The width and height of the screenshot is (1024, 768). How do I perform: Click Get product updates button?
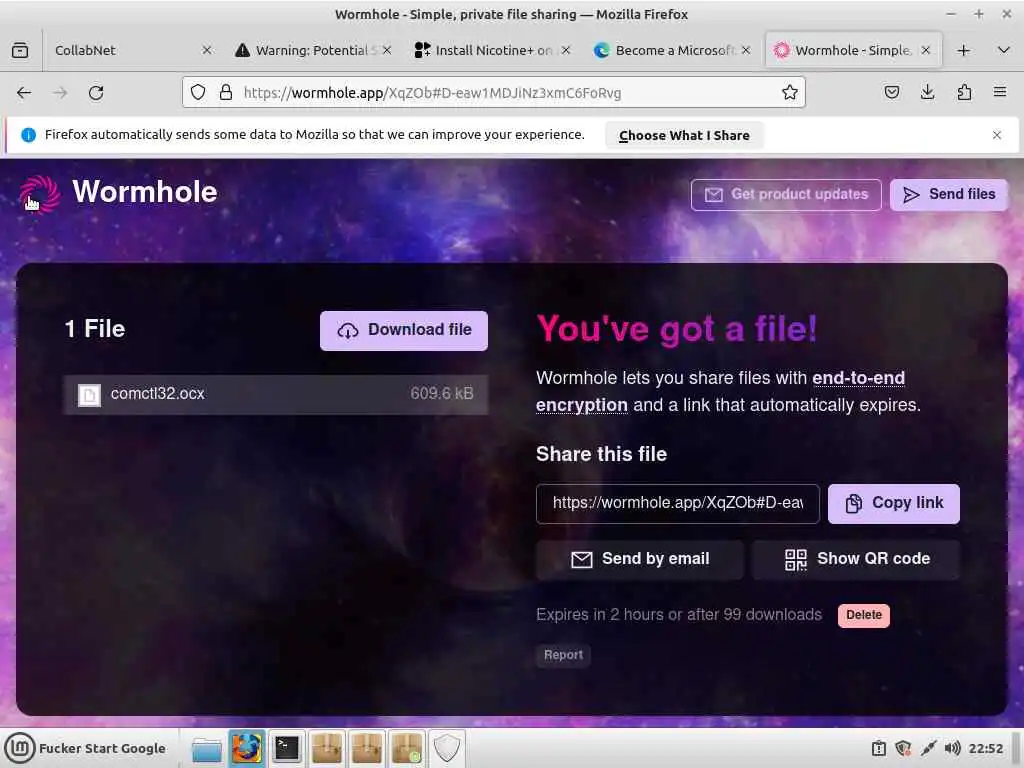(786, 195)
